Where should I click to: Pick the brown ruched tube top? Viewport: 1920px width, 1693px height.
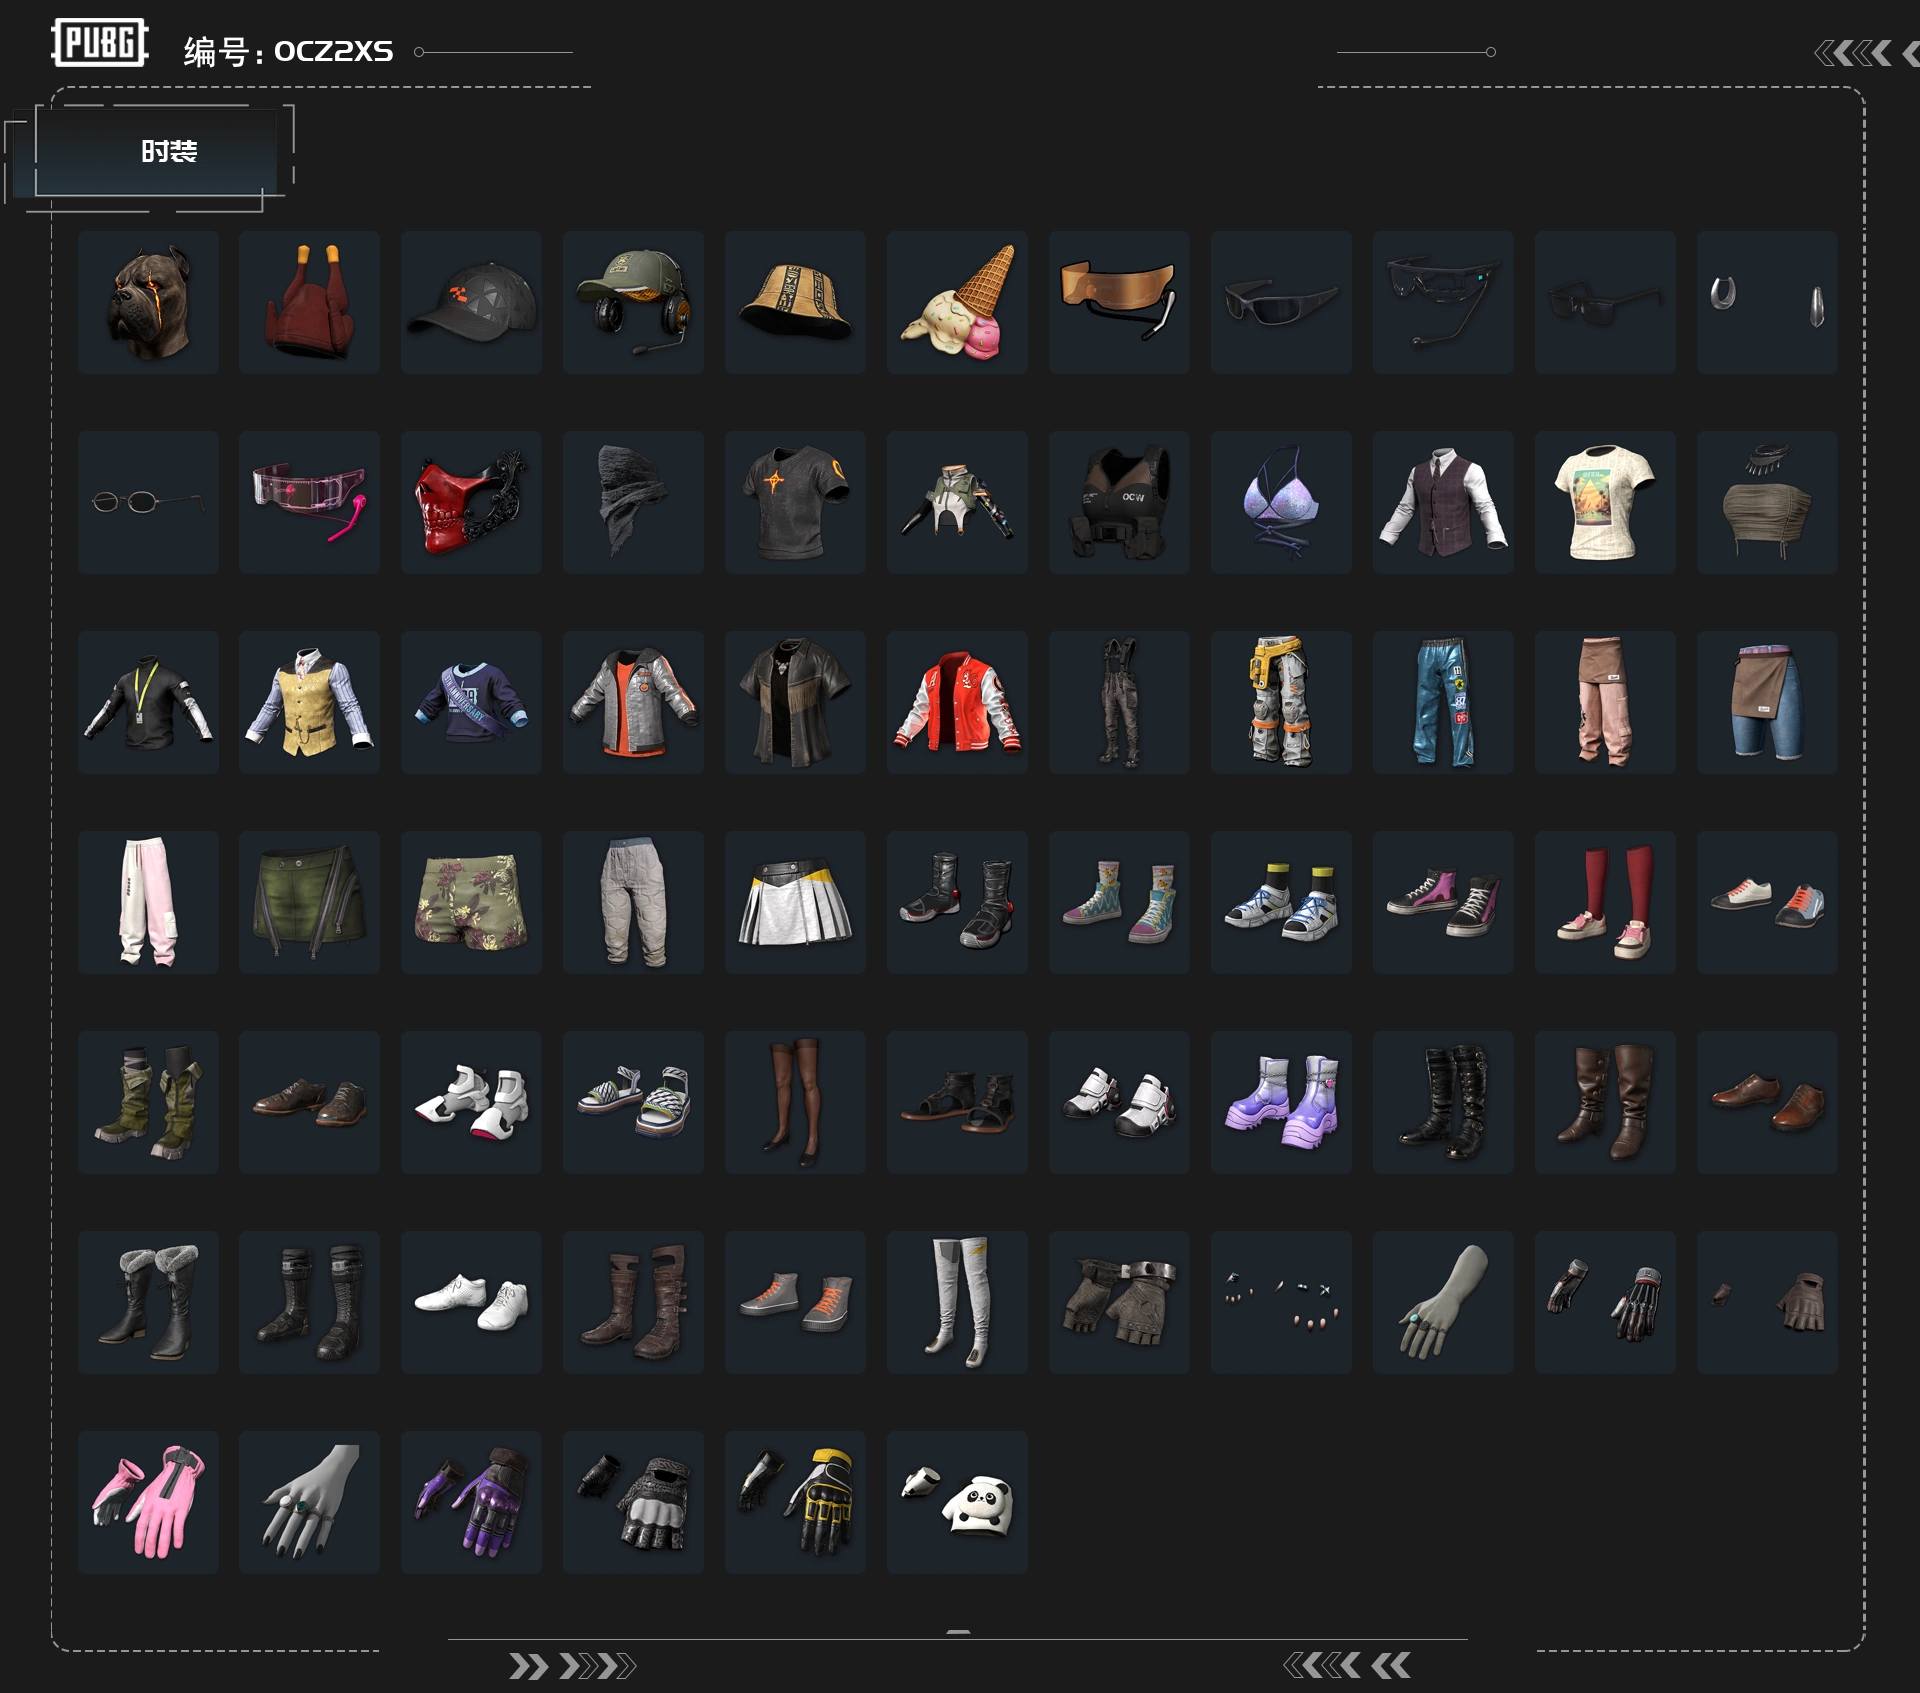[x=1767, y=502]
